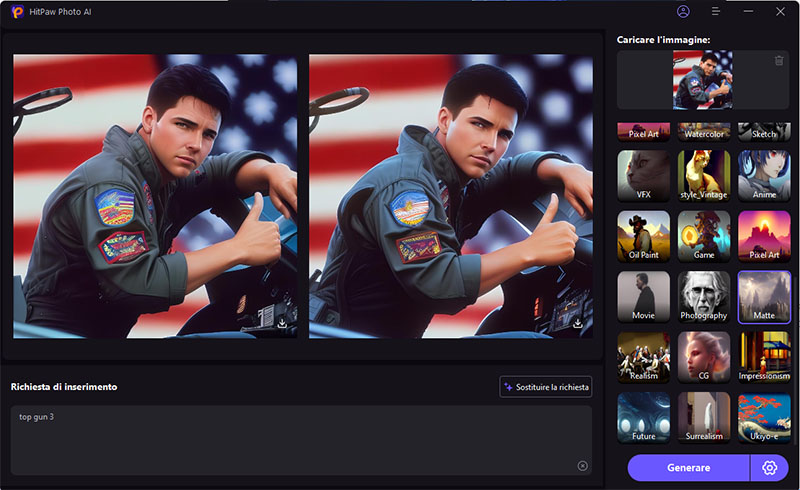This screenshot has height=490, width=800.
Task: Click the prompt text input field
Action: coord(290,438)
